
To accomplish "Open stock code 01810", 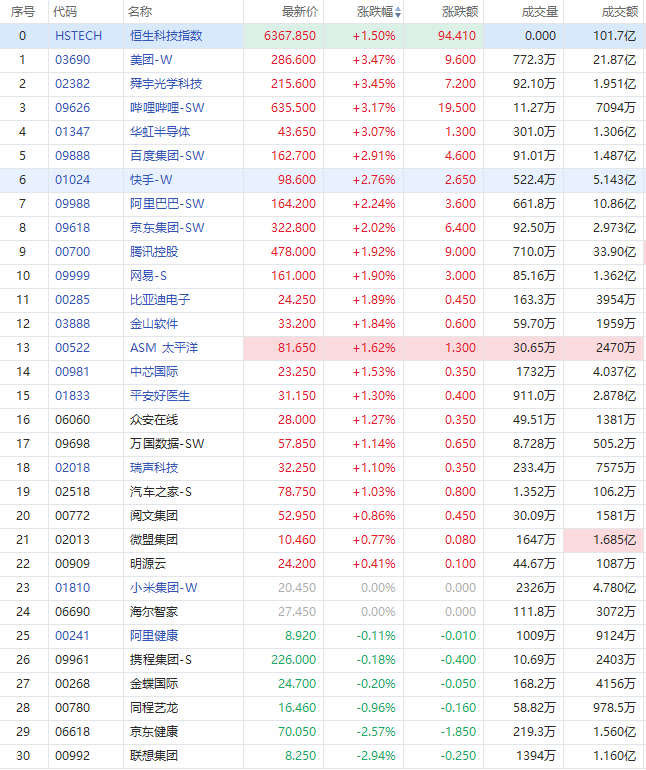I will pyautogui.click(x=73, y=588).
